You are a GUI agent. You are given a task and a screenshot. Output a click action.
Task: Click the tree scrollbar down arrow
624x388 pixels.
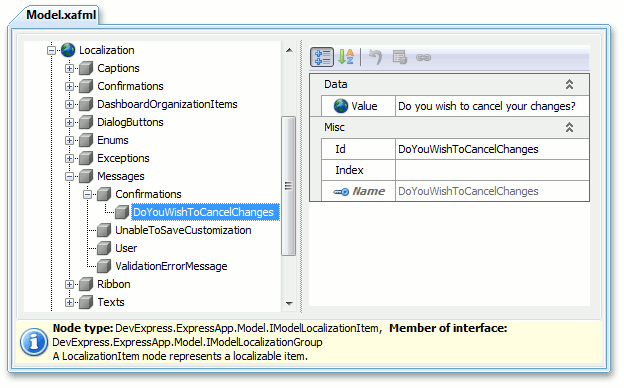pyautogui.click(x=289, y=304)
